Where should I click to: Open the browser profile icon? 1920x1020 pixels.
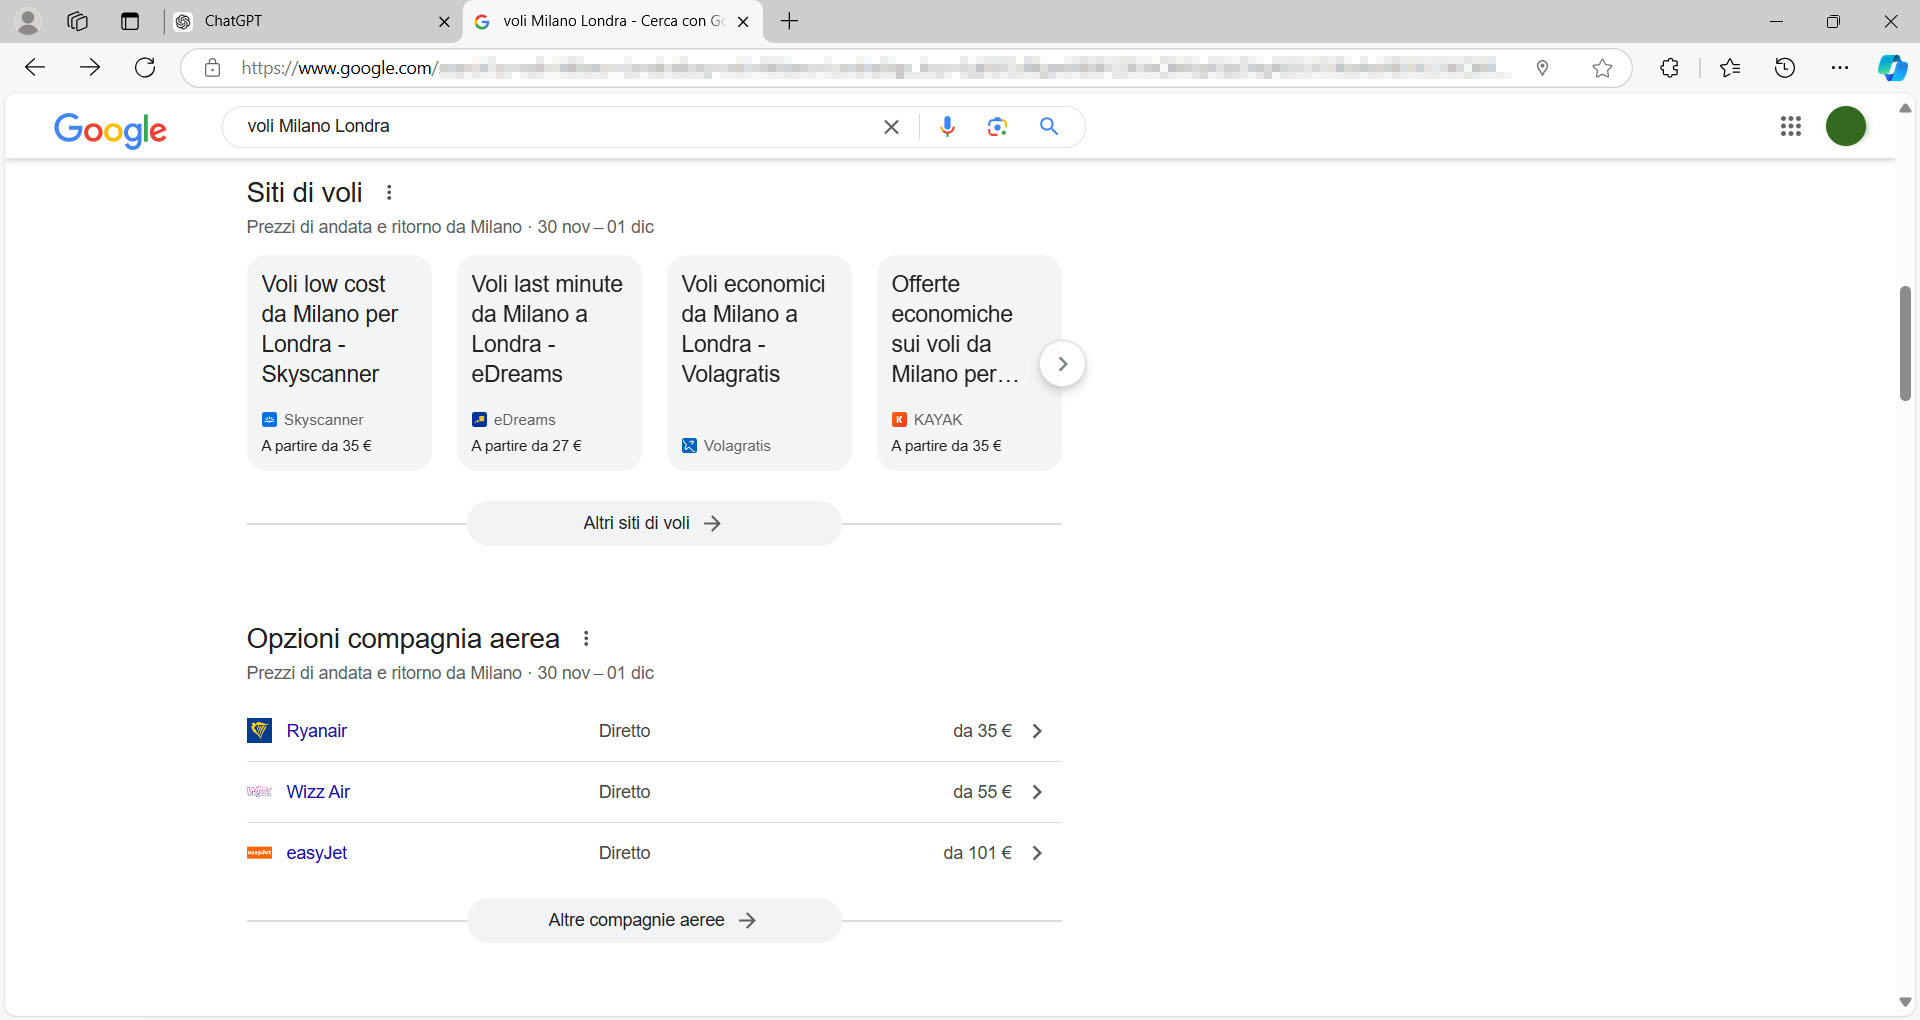[x=28, y=21]
